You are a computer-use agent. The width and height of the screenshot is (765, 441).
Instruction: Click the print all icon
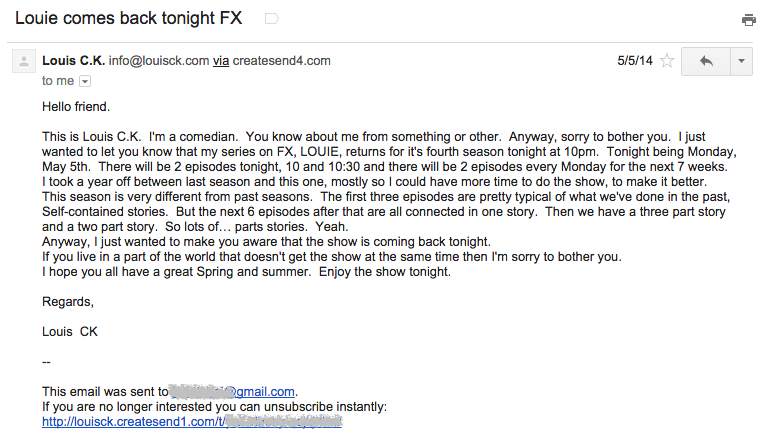[x=748, y=20]
